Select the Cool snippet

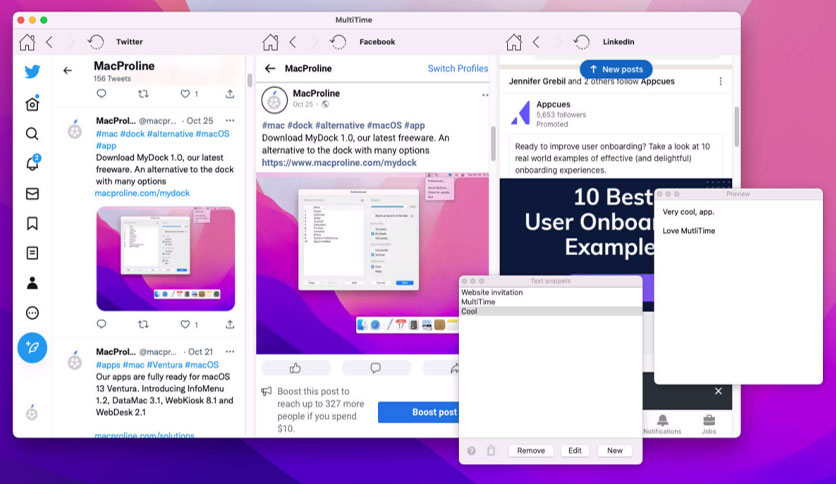coord(550,311)
